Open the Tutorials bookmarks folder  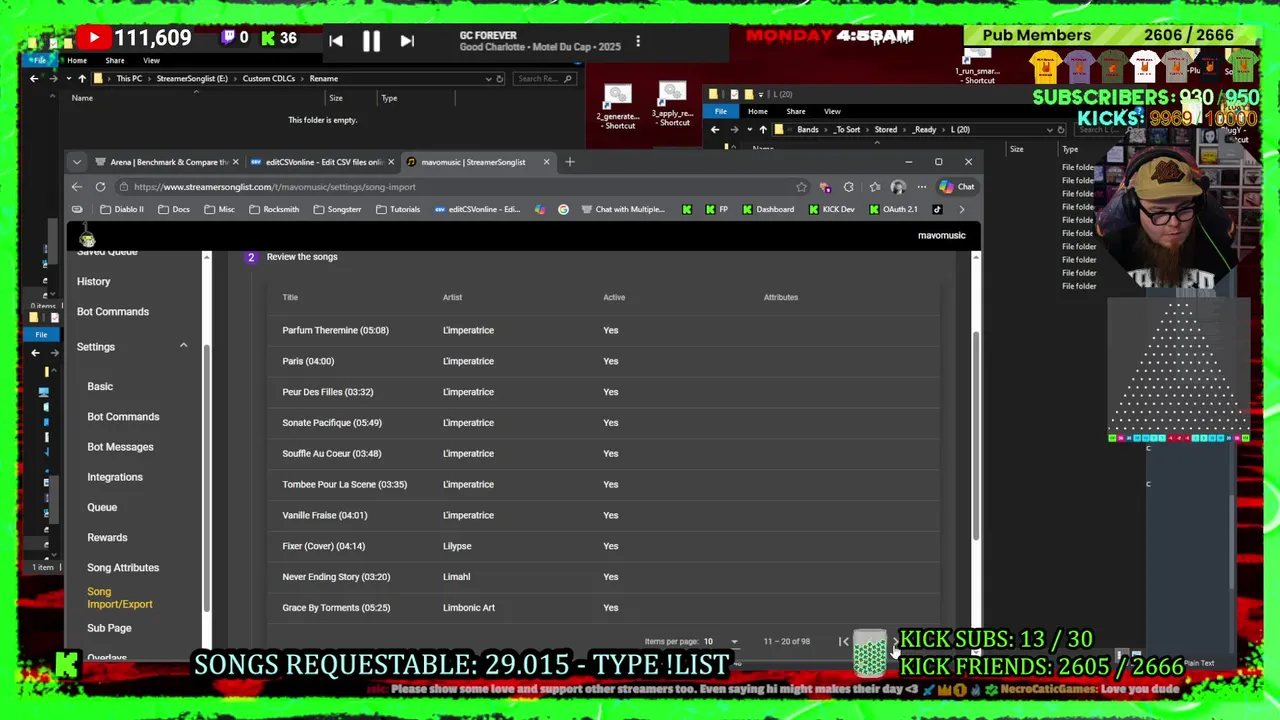coord(398,210)
